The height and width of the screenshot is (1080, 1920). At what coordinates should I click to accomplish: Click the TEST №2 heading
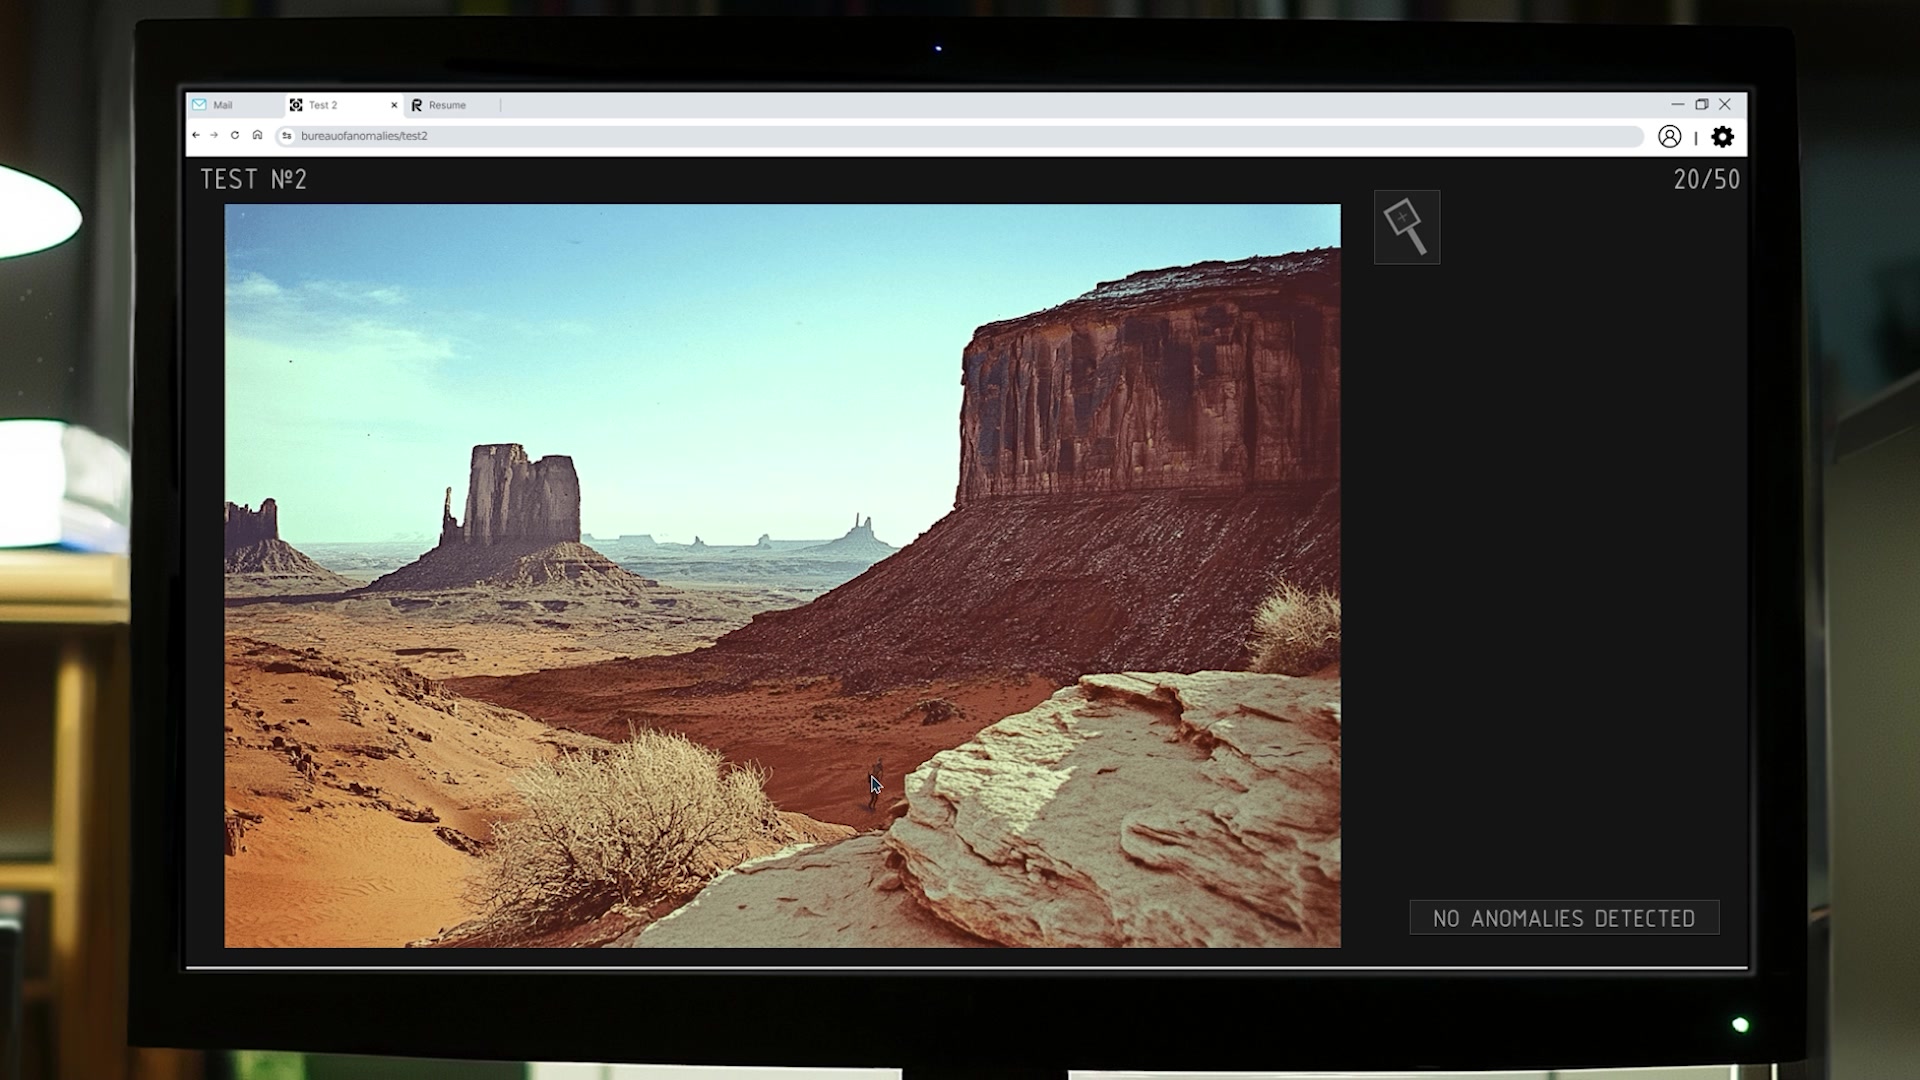[253, 180]
